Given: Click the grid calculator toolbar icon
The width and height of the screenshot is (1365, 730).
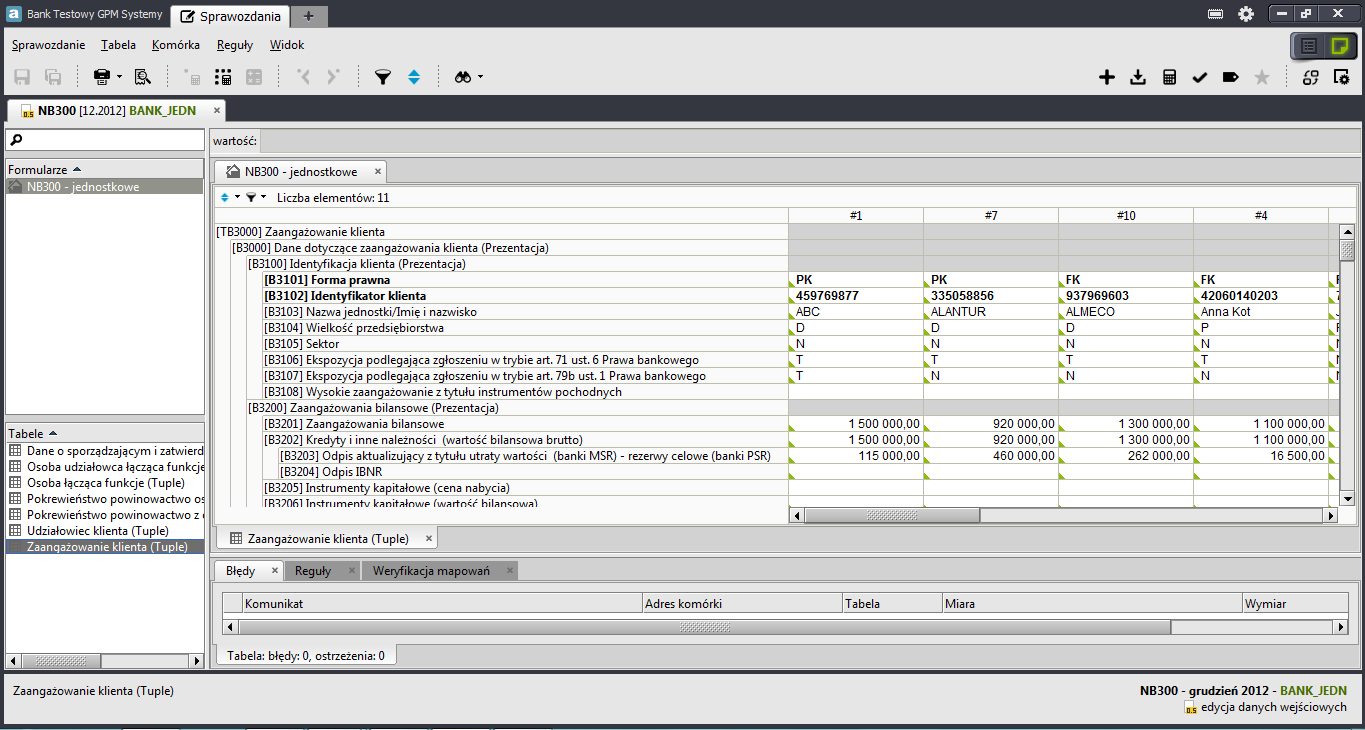Looking at the screenshot, I should 224,77.
